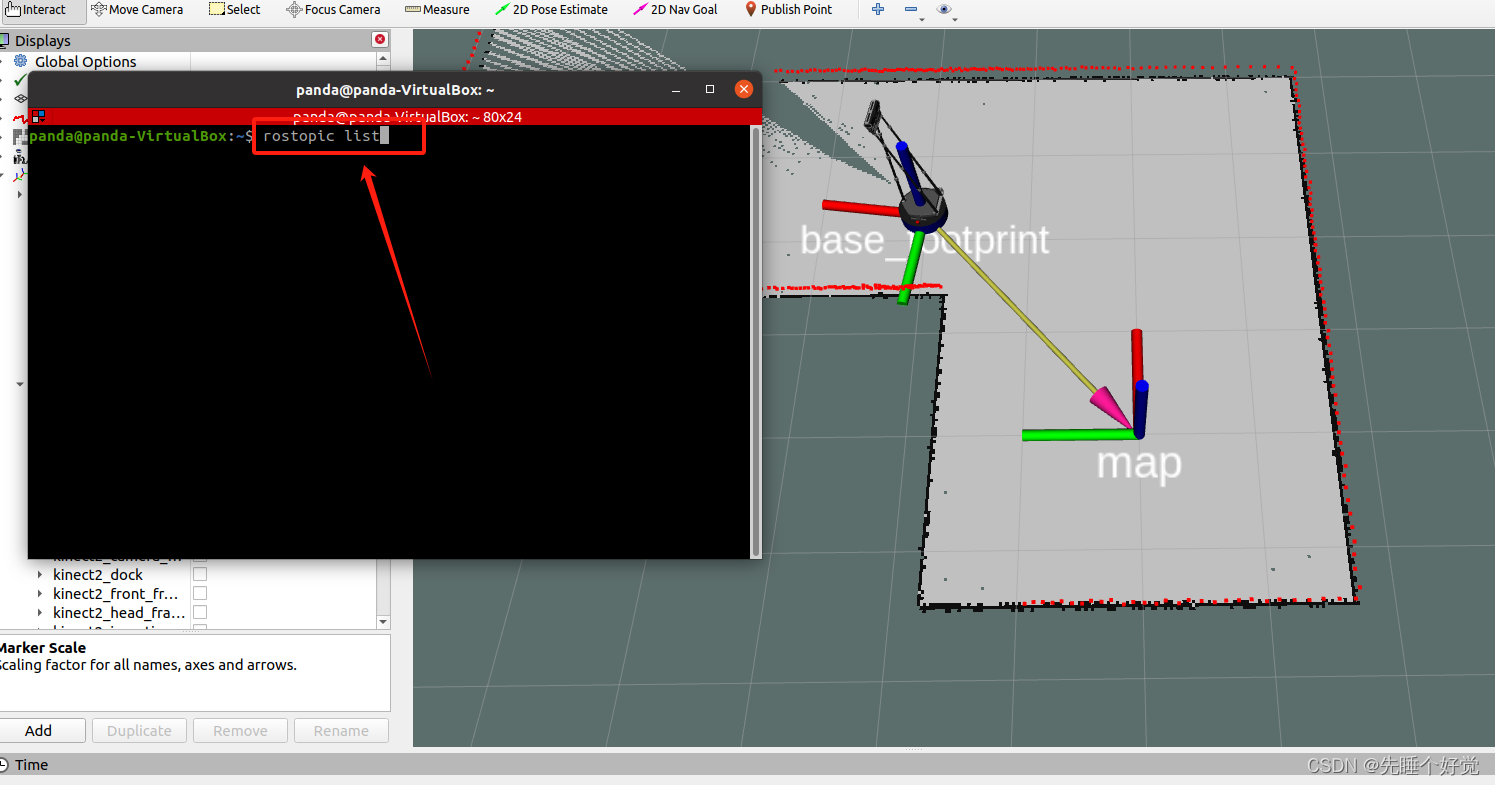Click the blue plus add-tool icon
The image size is (1495, 785).
click(x=878, y=10)
